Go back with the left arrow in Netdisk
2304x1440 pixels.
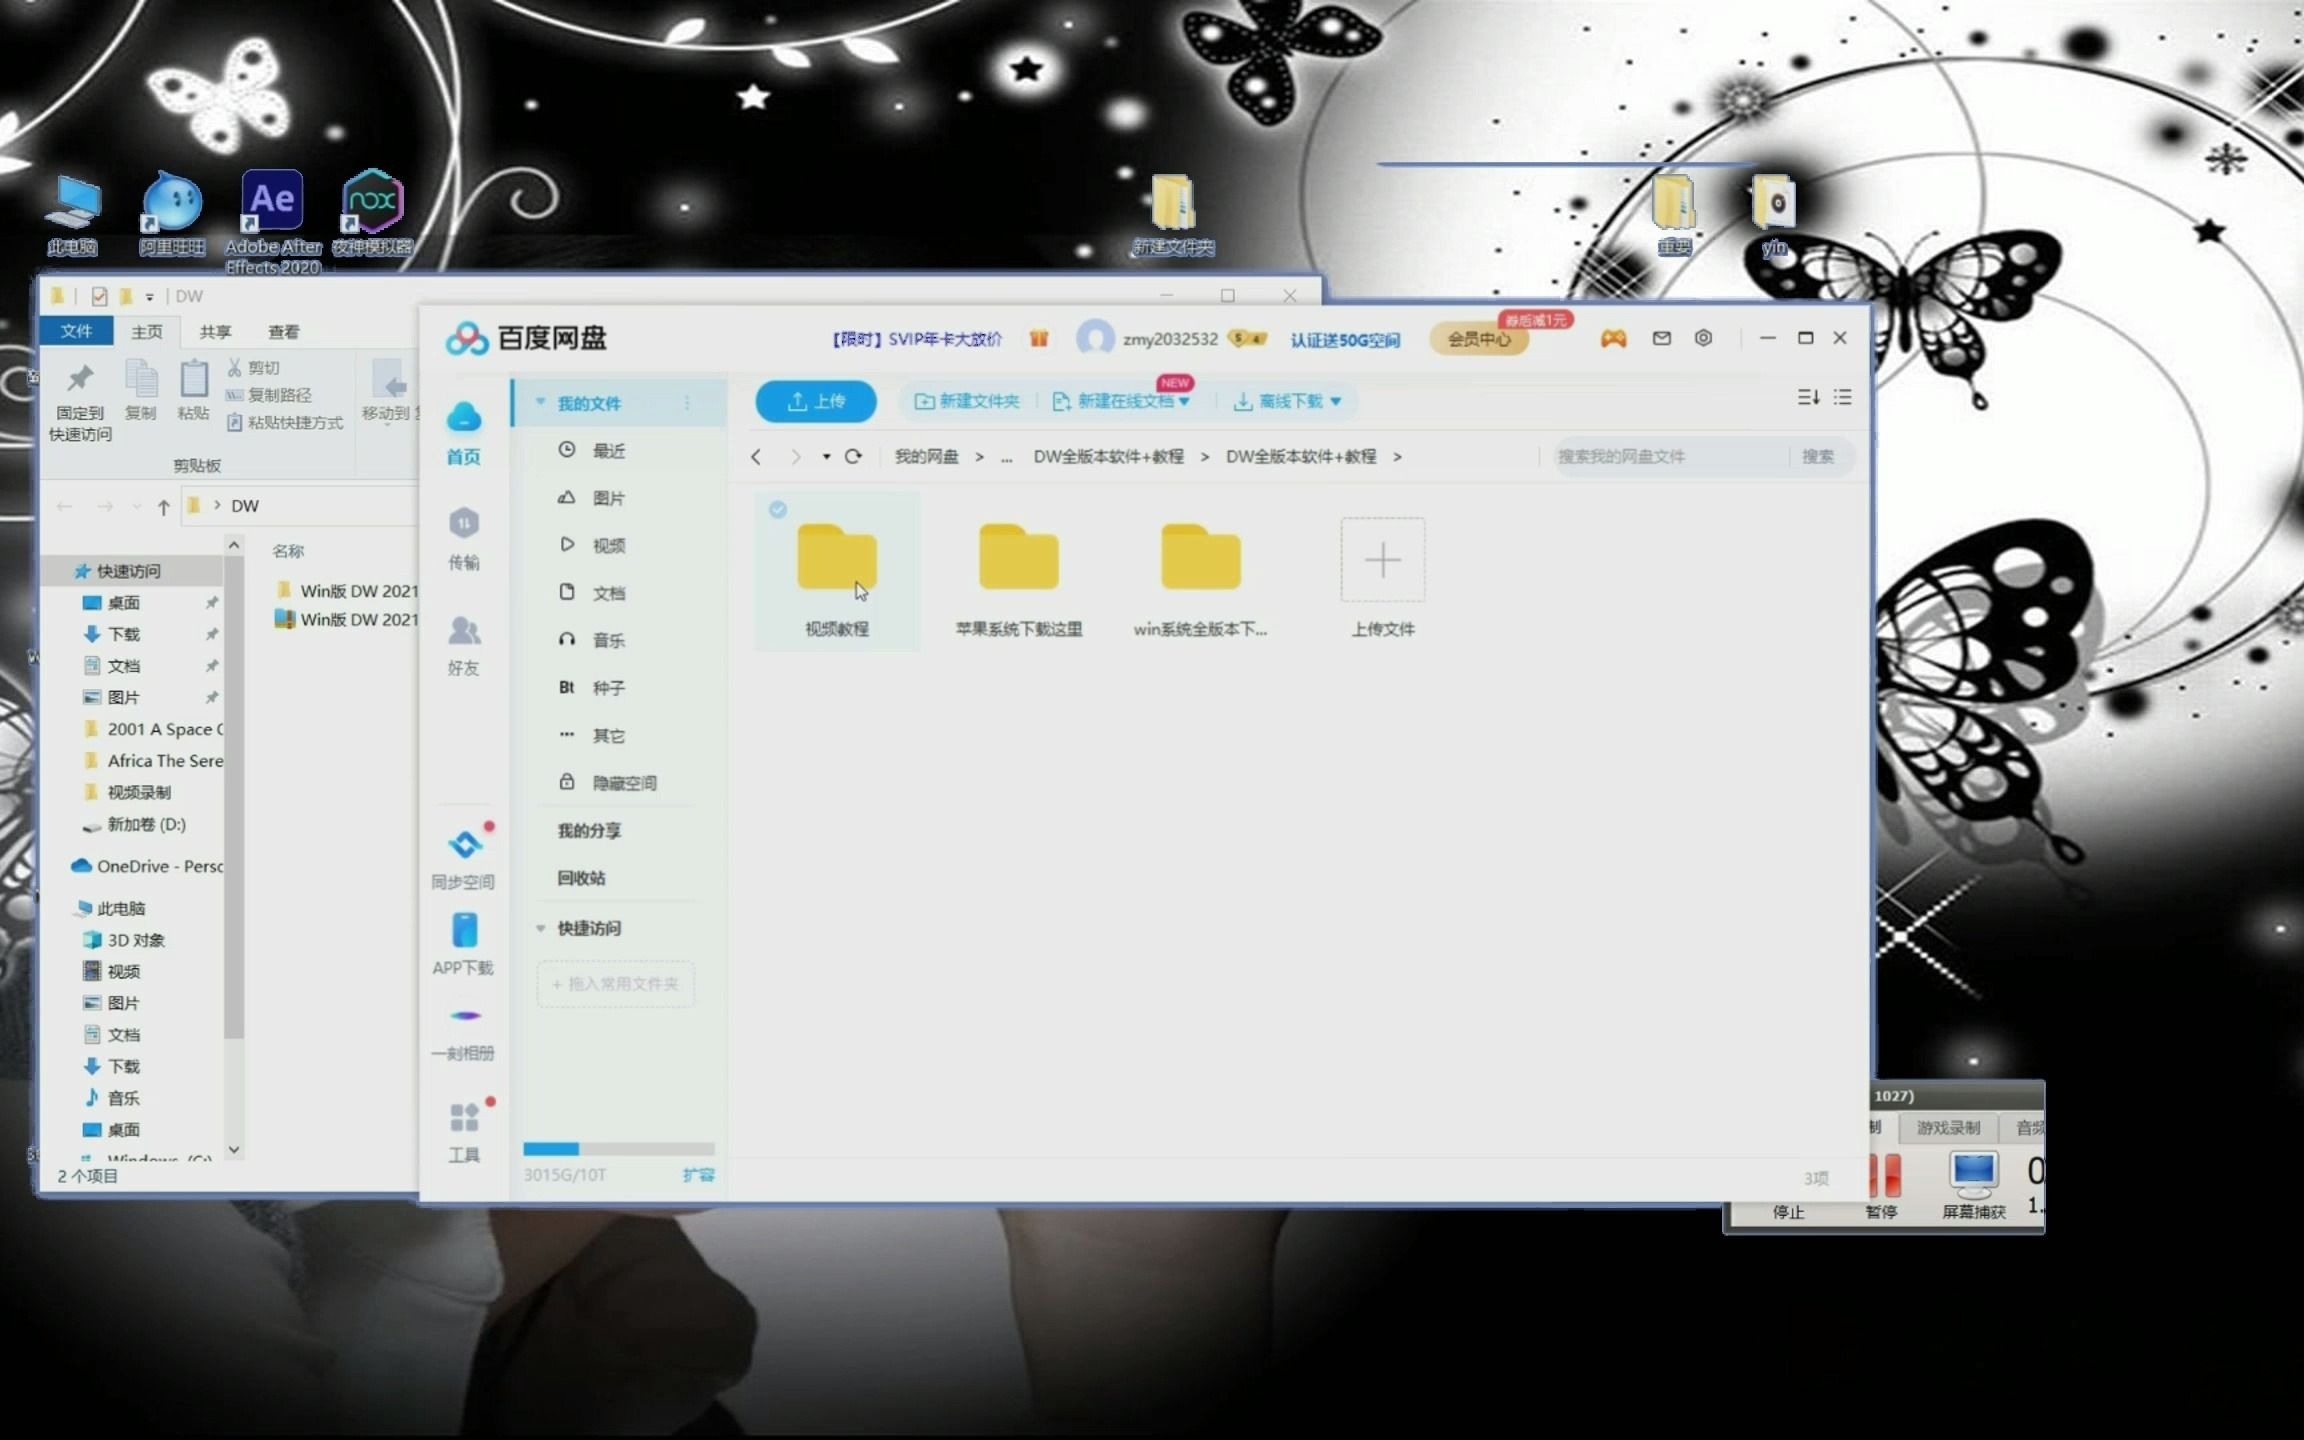click(x=756, y=456)
